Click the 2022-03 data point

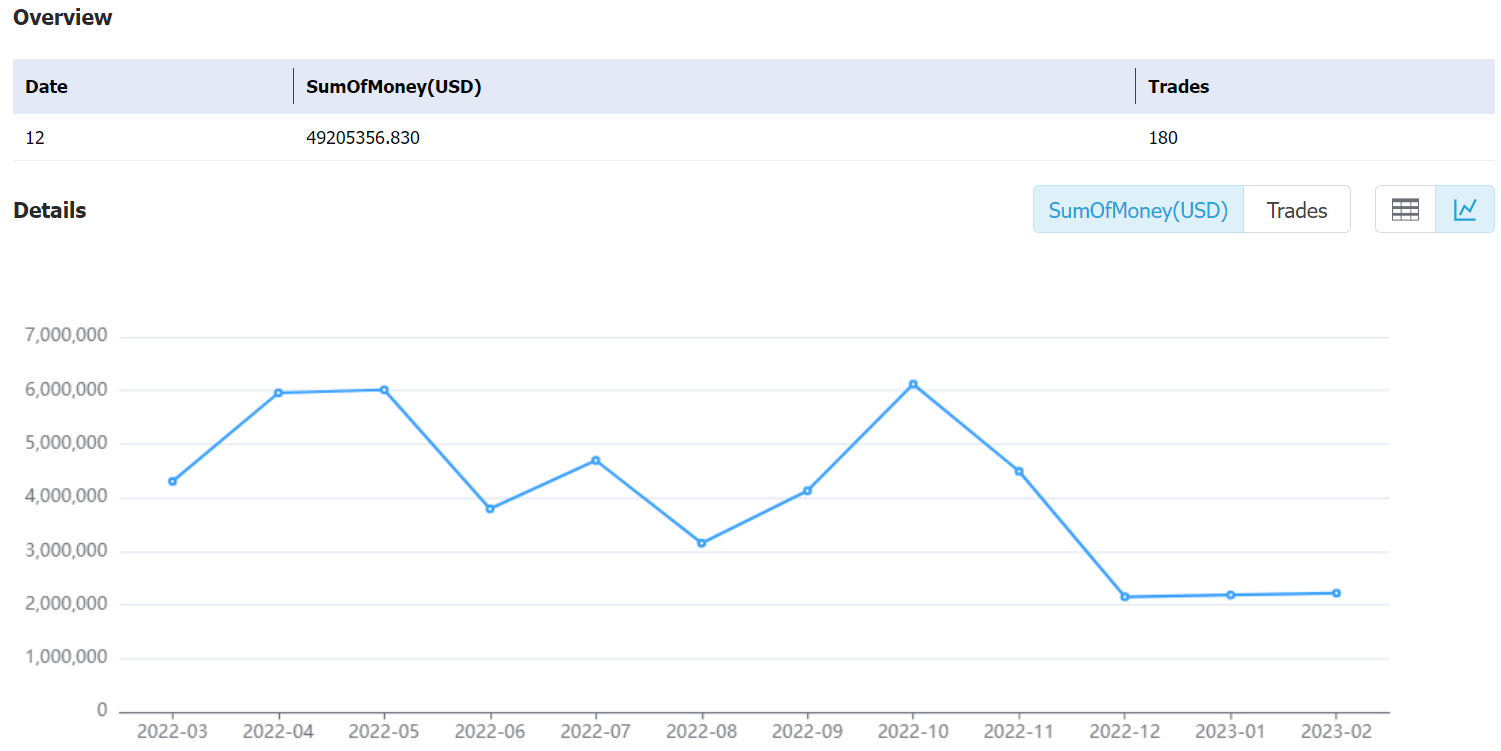(x=172, y=481)
